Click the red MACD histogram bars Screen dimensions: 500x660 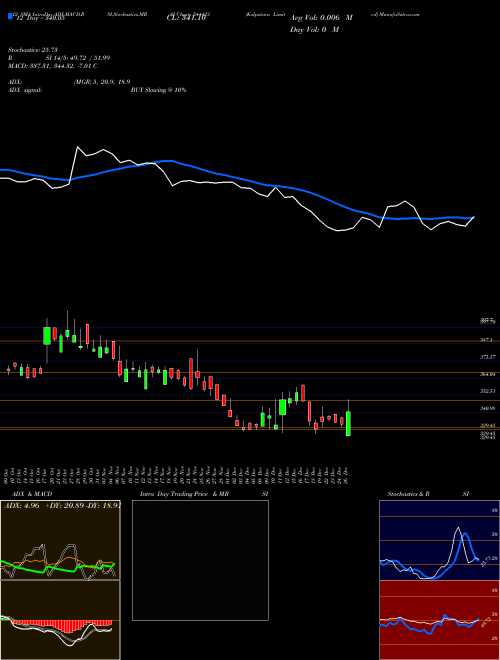pos(62,626)
